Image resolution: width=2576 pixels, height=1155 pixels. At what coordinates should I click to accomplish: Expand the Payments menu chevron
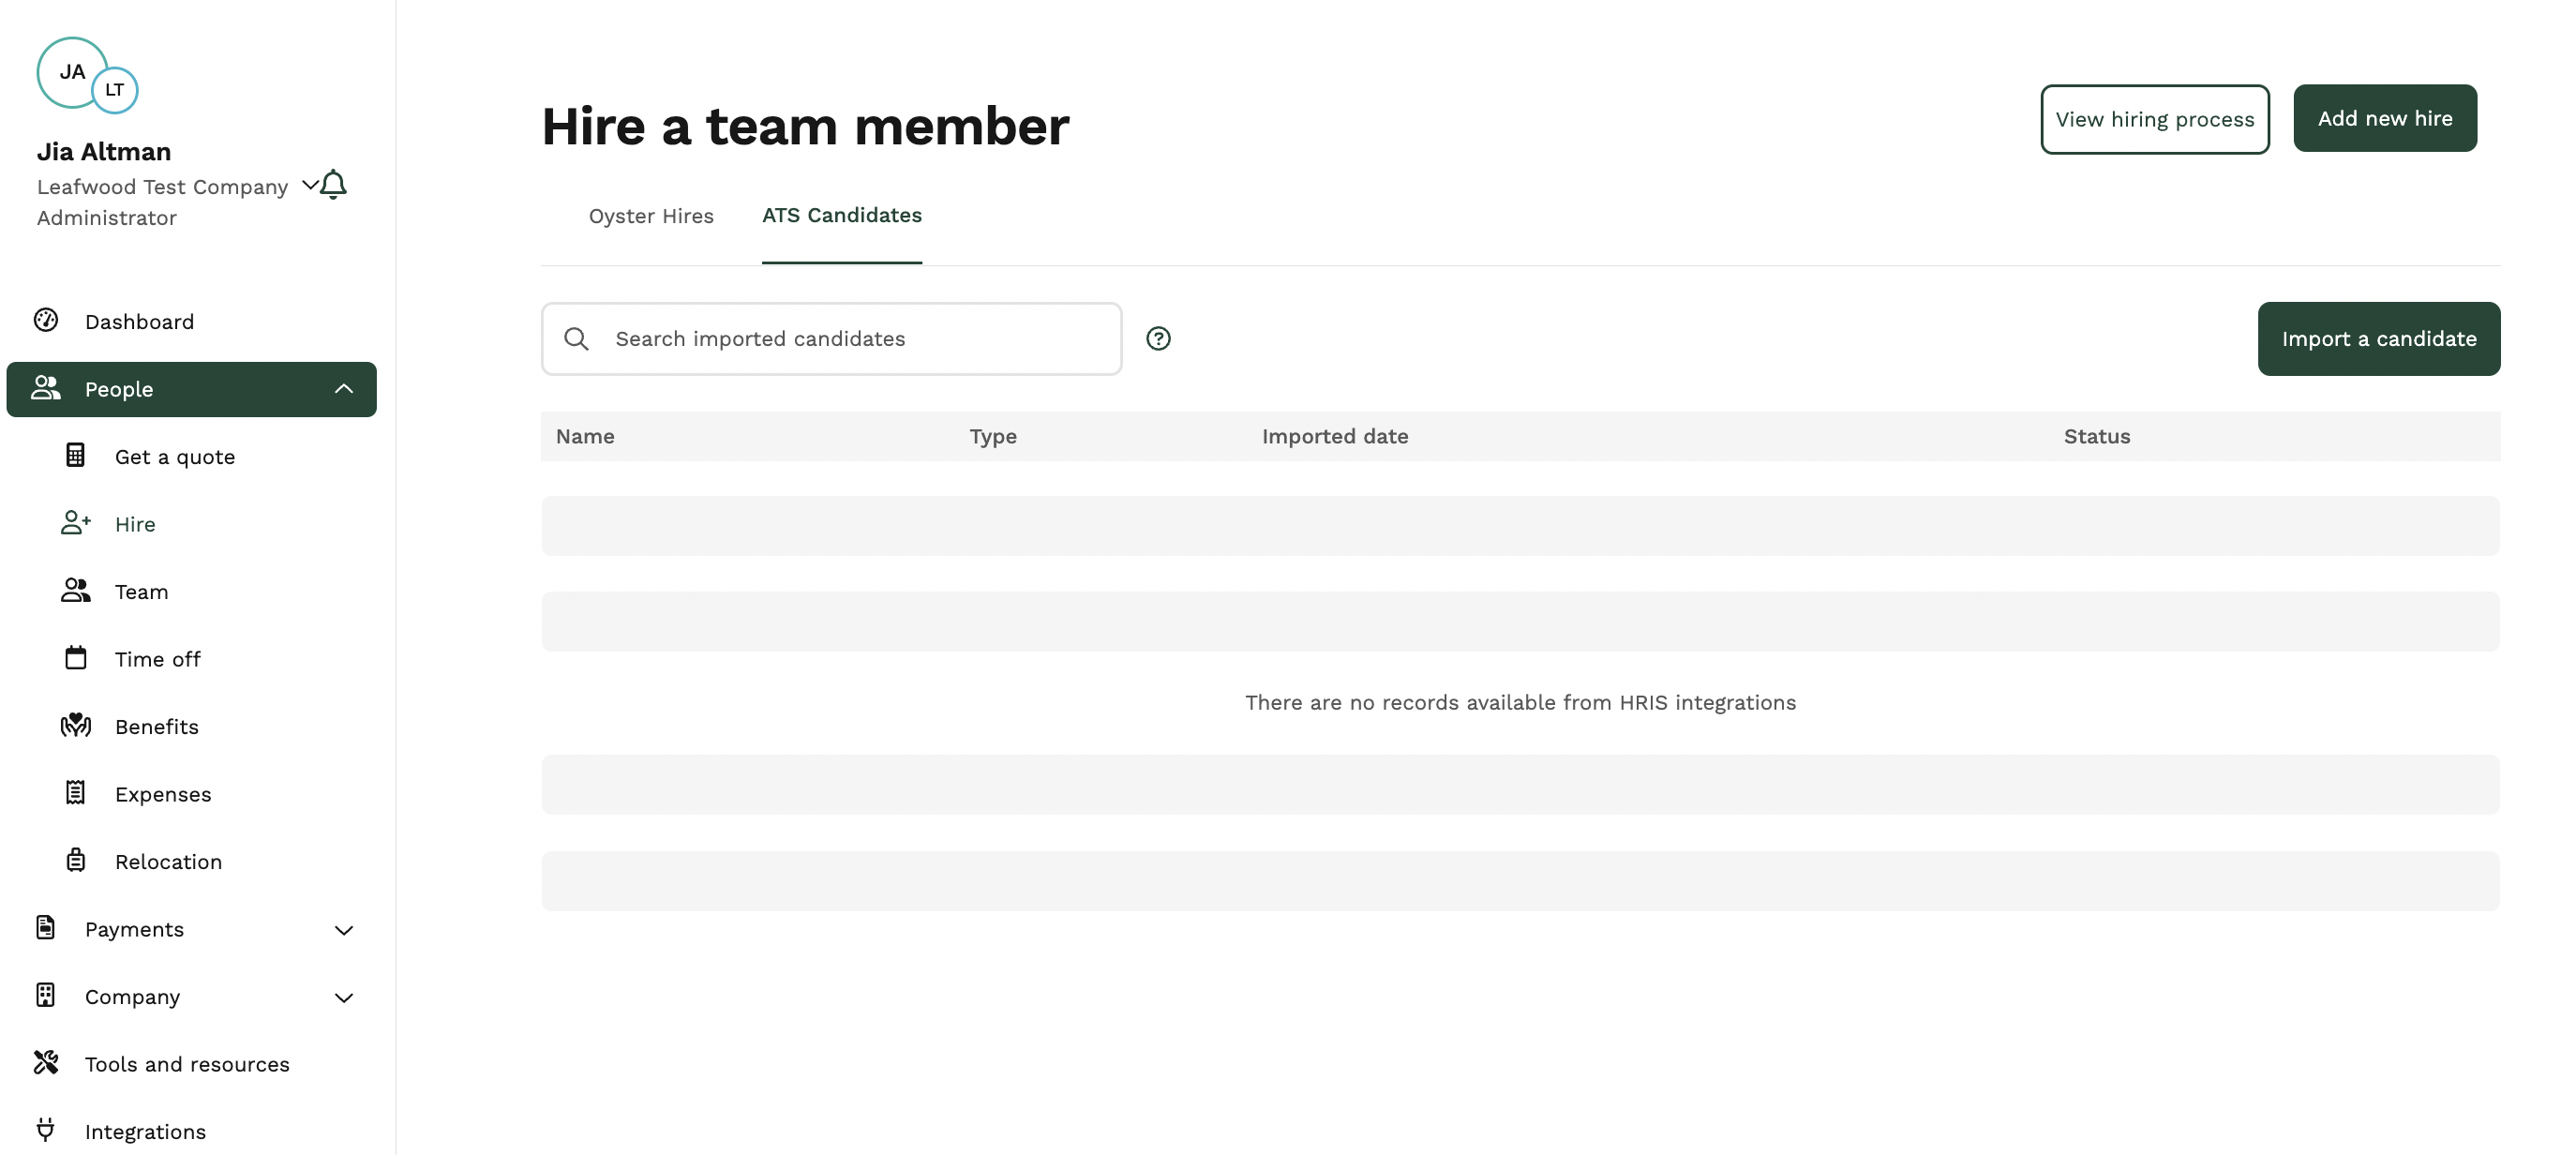click(x=344, y=931)
